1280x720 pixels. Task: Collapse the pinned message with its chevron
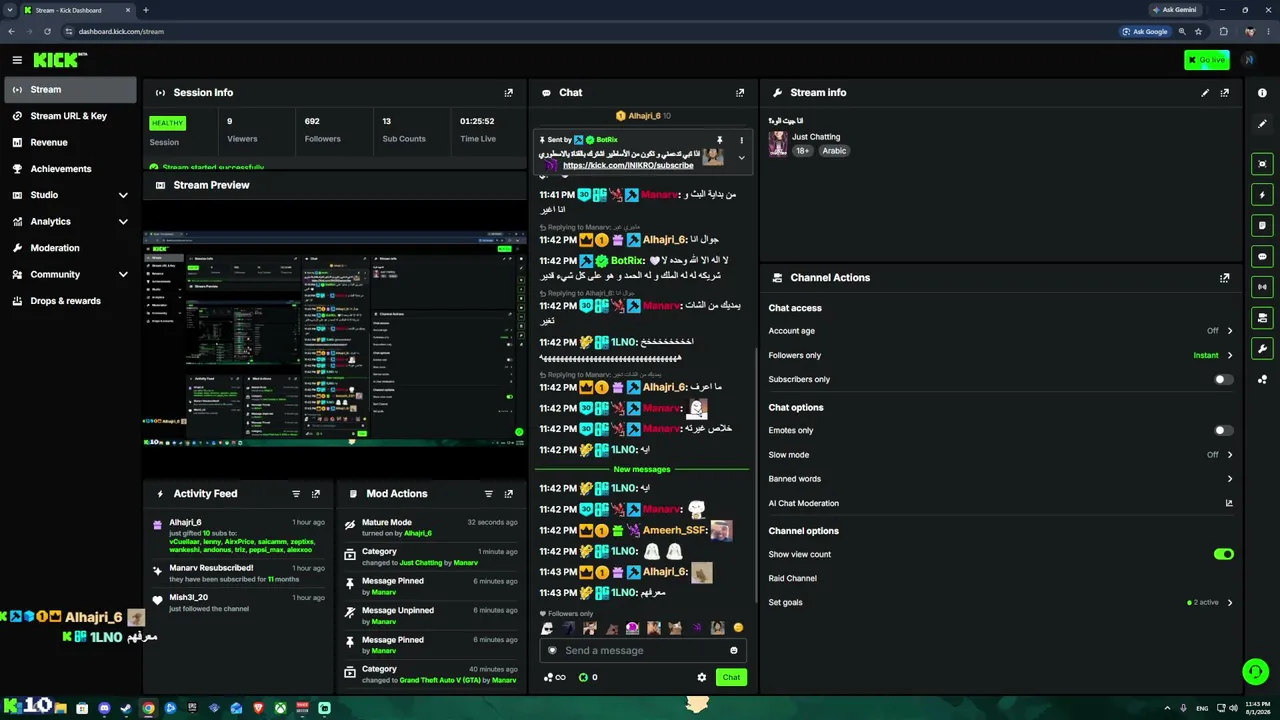(741, 158)
